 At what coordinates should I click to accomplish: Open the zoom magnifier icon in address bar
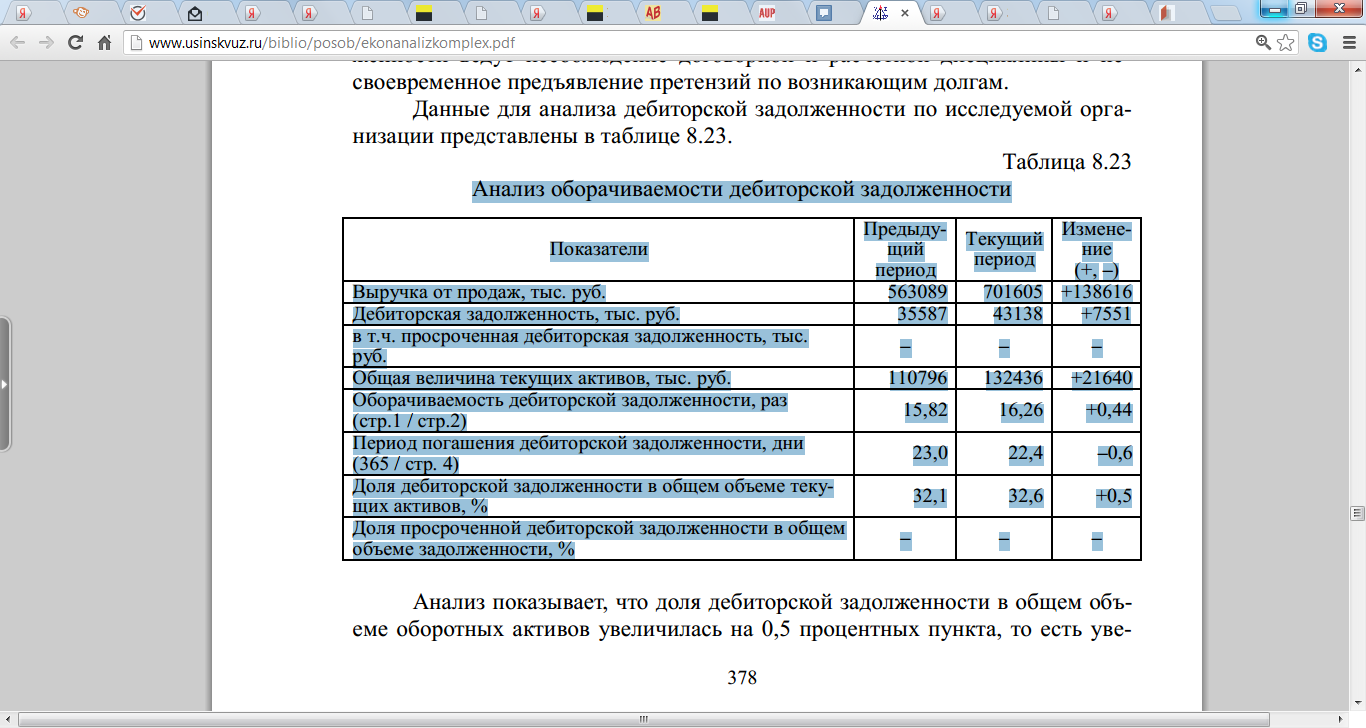pyautogui.click(x=1264, y=43)
